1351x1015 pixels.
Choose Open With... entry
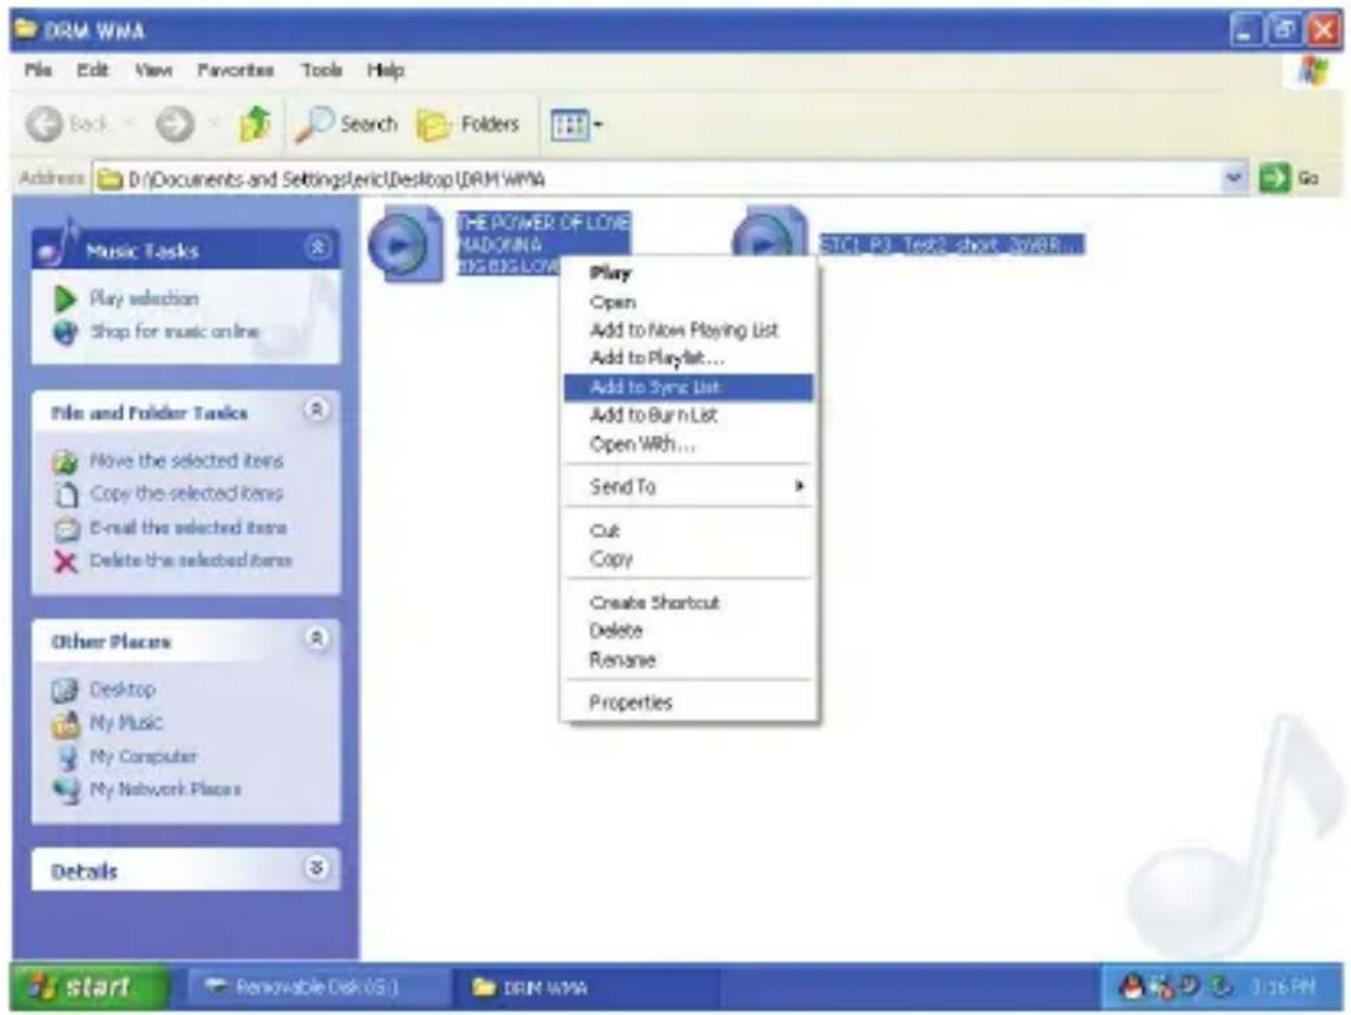tap(689, 444)
